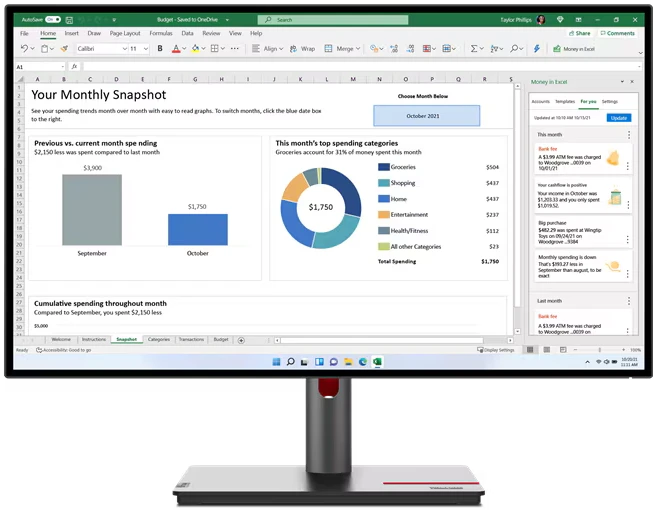Viewport: 653px width, 510px height.
Task: Open Money in Excel from ribbon
Action: (574, 48)
